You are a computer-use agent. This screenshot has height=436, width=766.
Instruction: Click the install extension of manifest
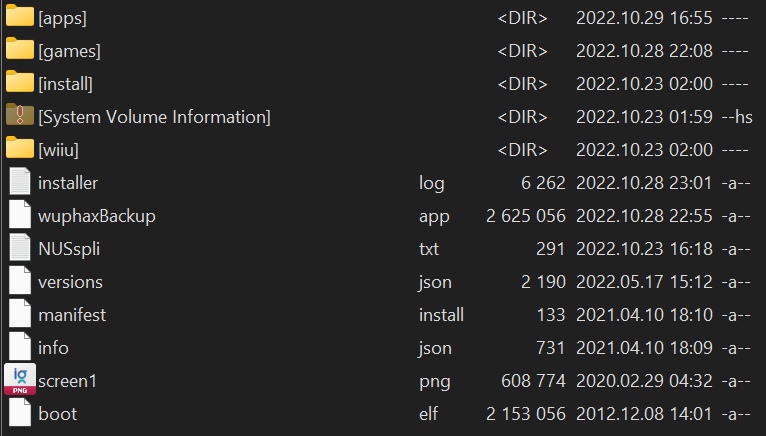(441, 315)
